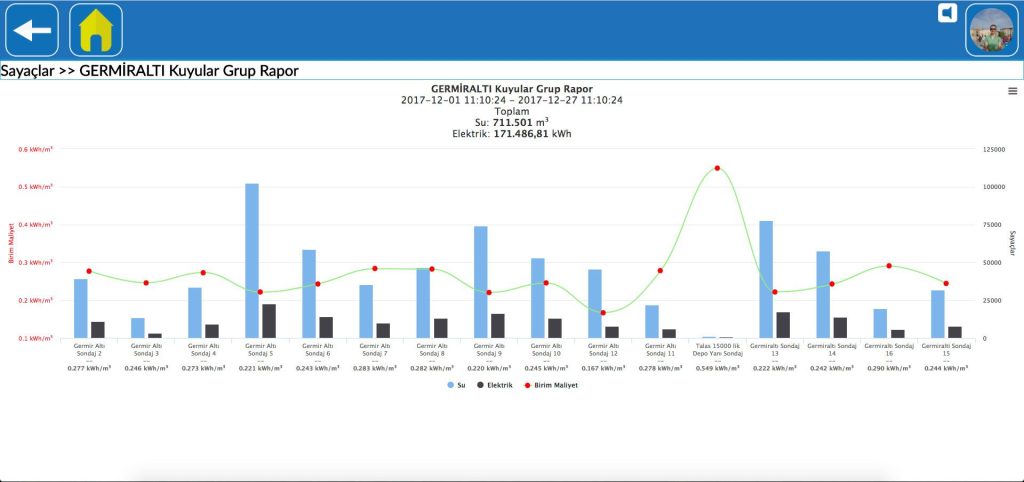Click the back arrow button

[x=32, y=30]
